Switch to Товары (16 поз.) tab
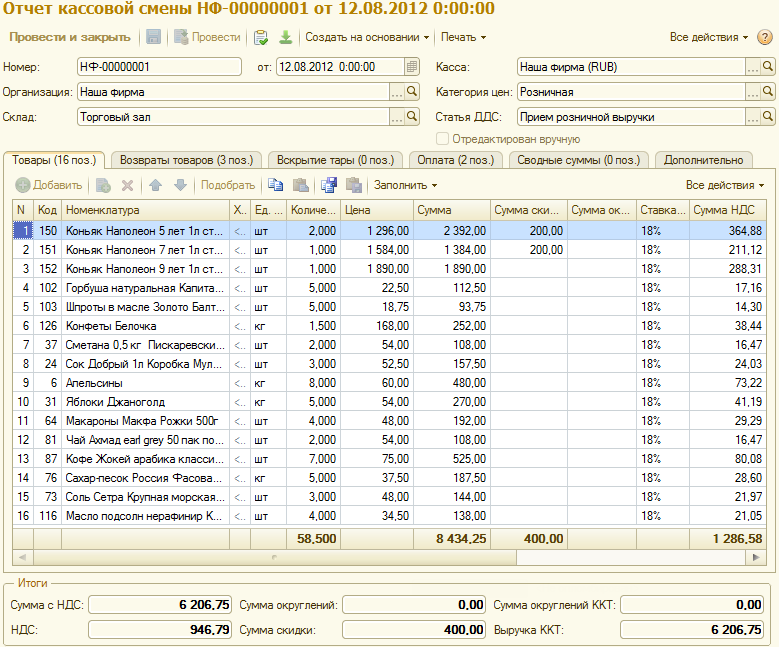Screen dimensions: 779x647 (54, 160)
